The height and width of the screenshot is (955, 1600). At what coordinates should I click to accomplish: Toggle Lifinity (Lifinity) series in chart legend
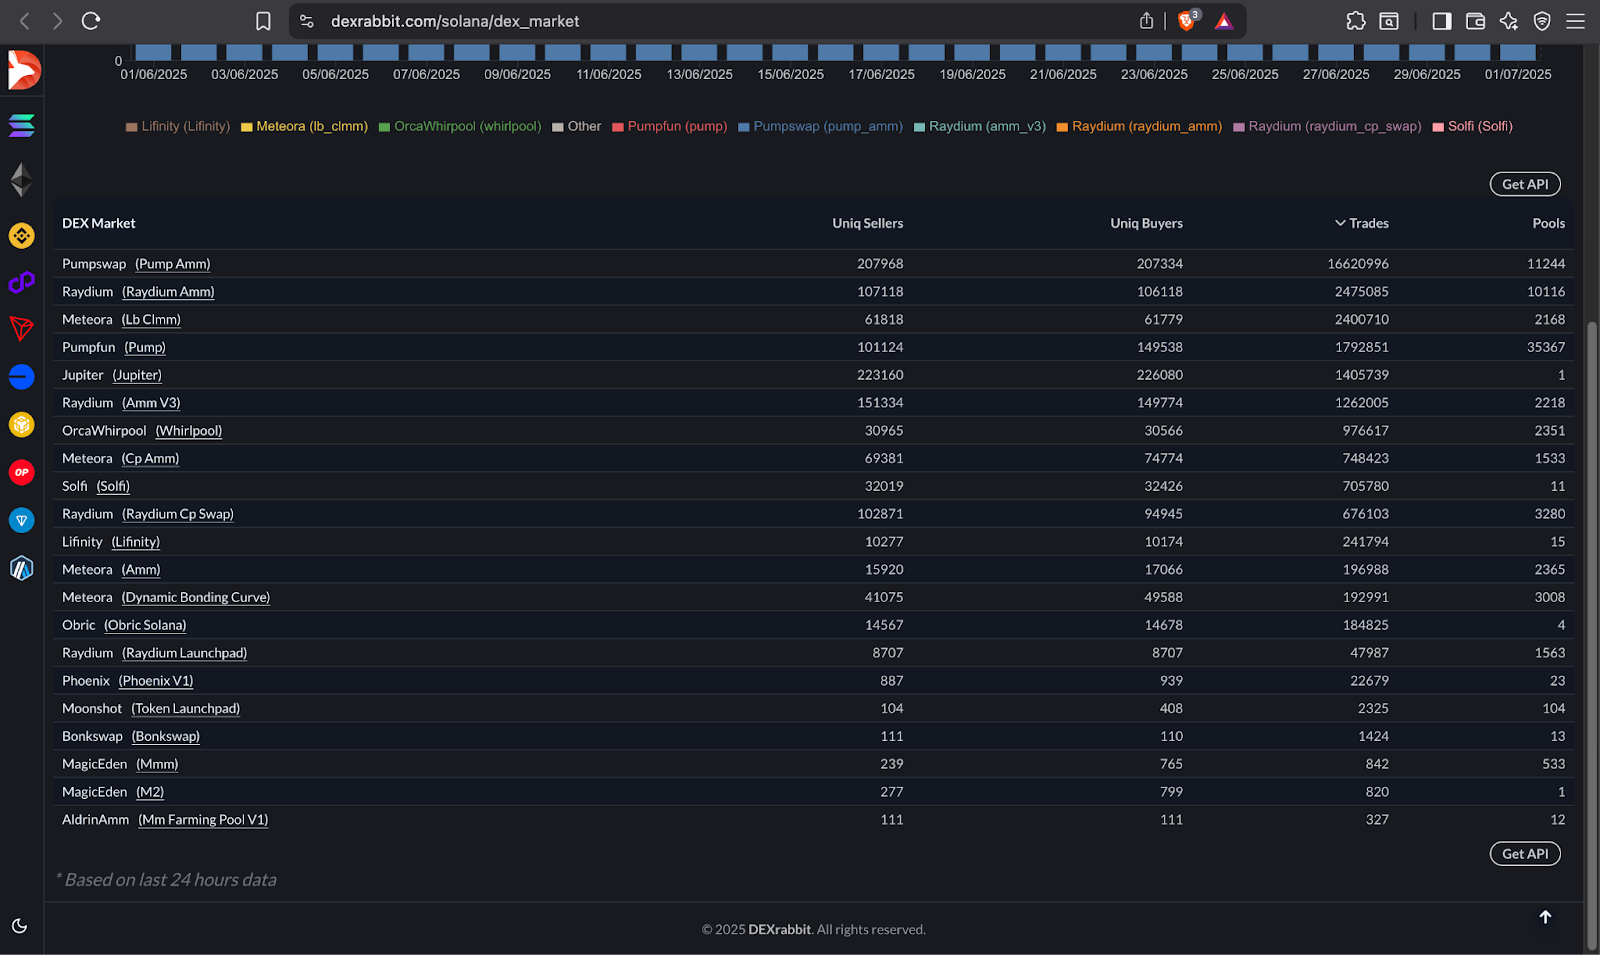tap(178, 126)
